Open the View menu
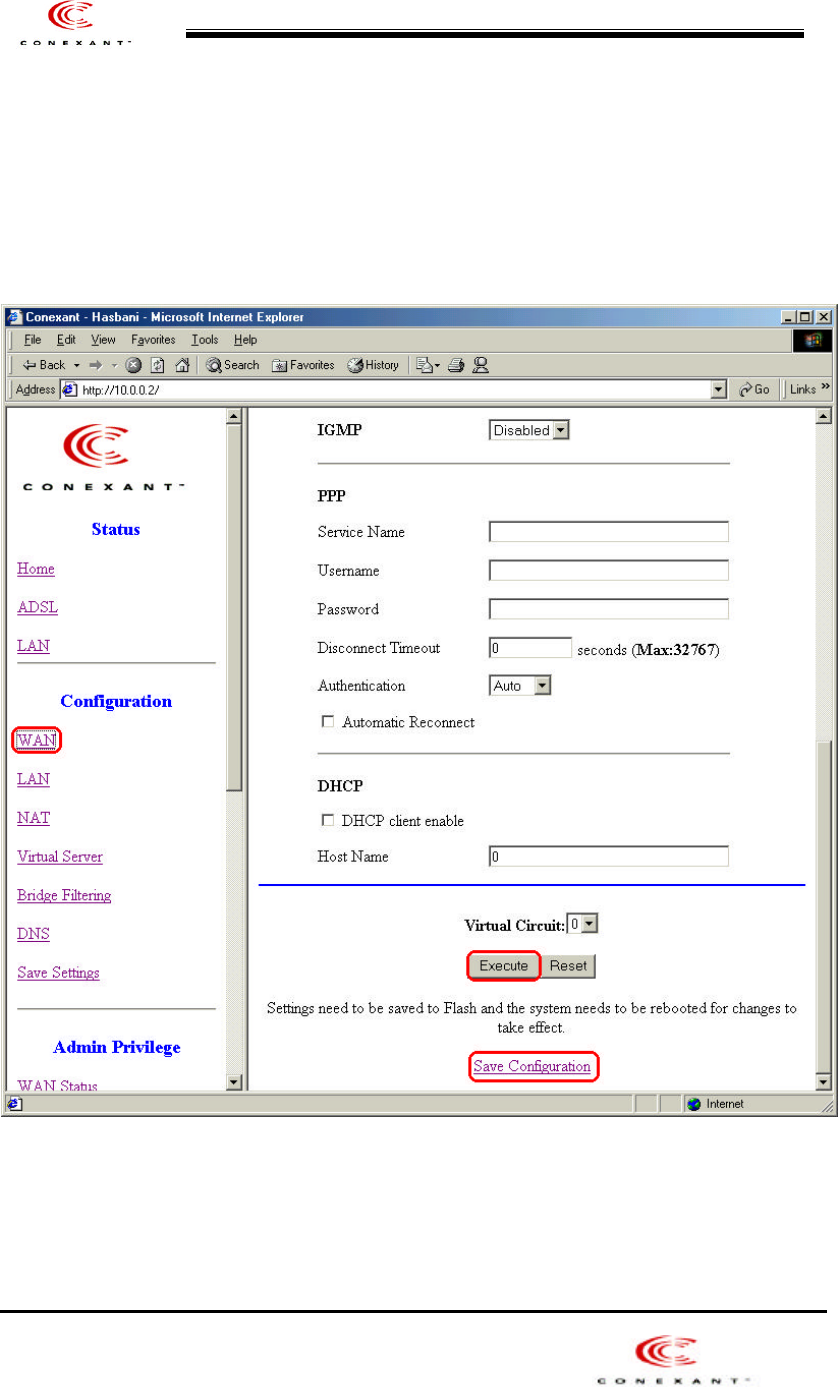 click(x=102, y=340)
